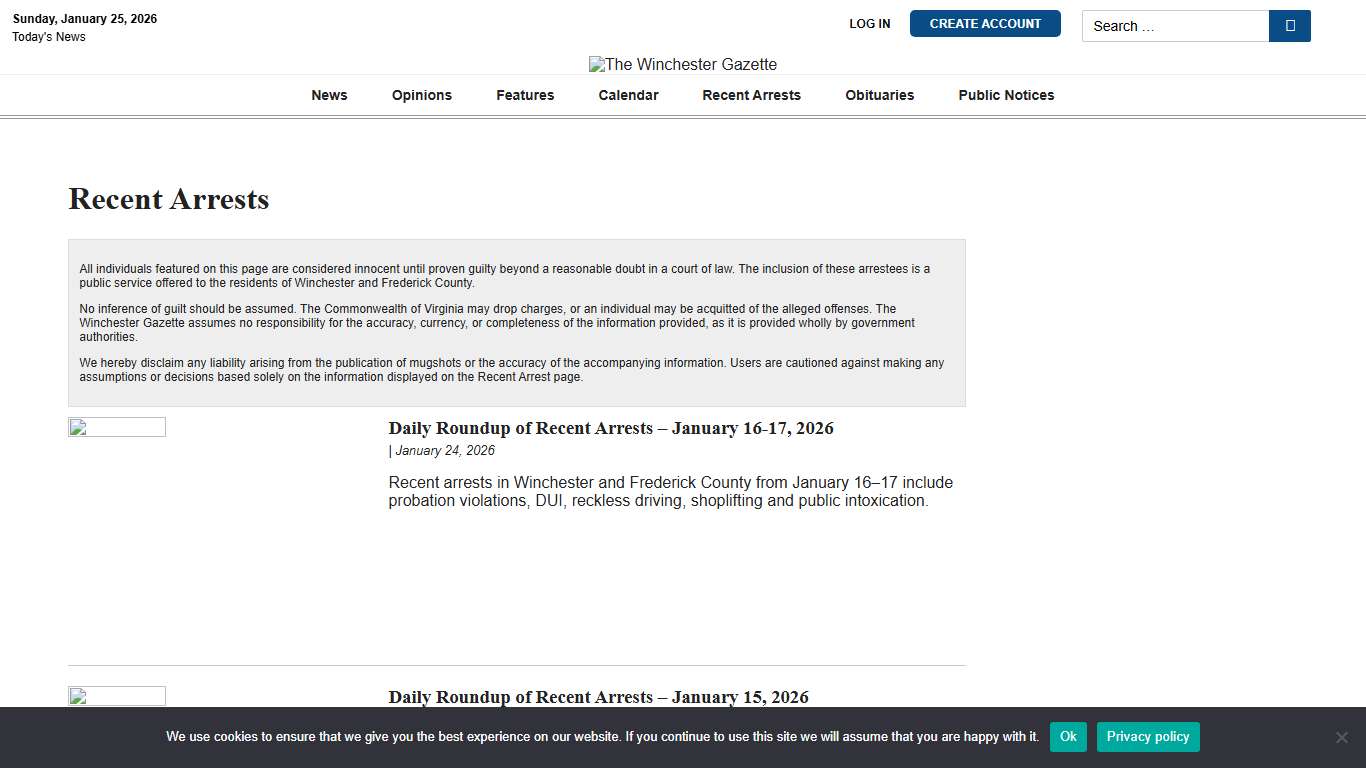Accept cookies with the Ok button
The width and height of the screenshot is (1366, 768).
tap(1068, 737)
